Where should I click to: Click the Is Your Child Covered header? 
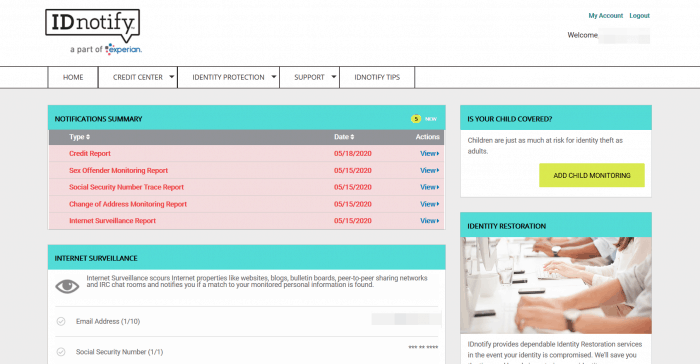(556, 118)
